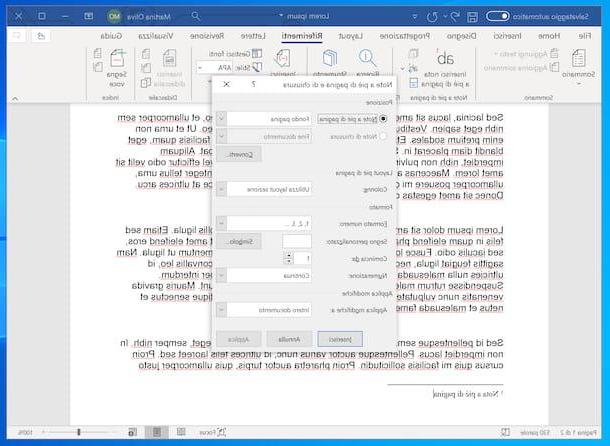610x446 pixels.
Task: Click the Aggiorna sommario icon
Action: (554, 67)
